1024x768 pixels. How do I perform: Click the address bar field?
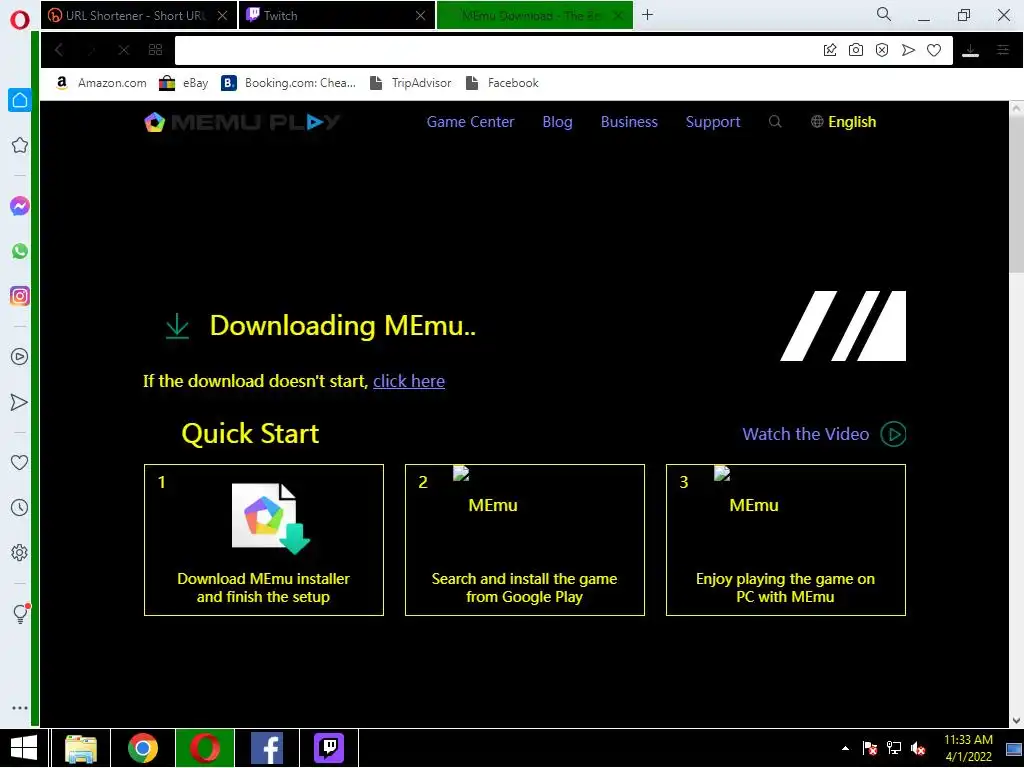(x=496, y=50)
